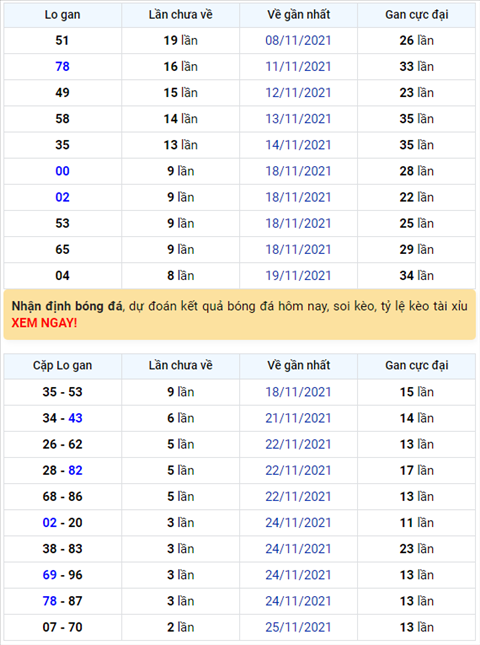The width and height of the screenshot is (480, 645).
Task: Select '17 lần' value for pair 28 - 82
Action: tap(417, 471)
